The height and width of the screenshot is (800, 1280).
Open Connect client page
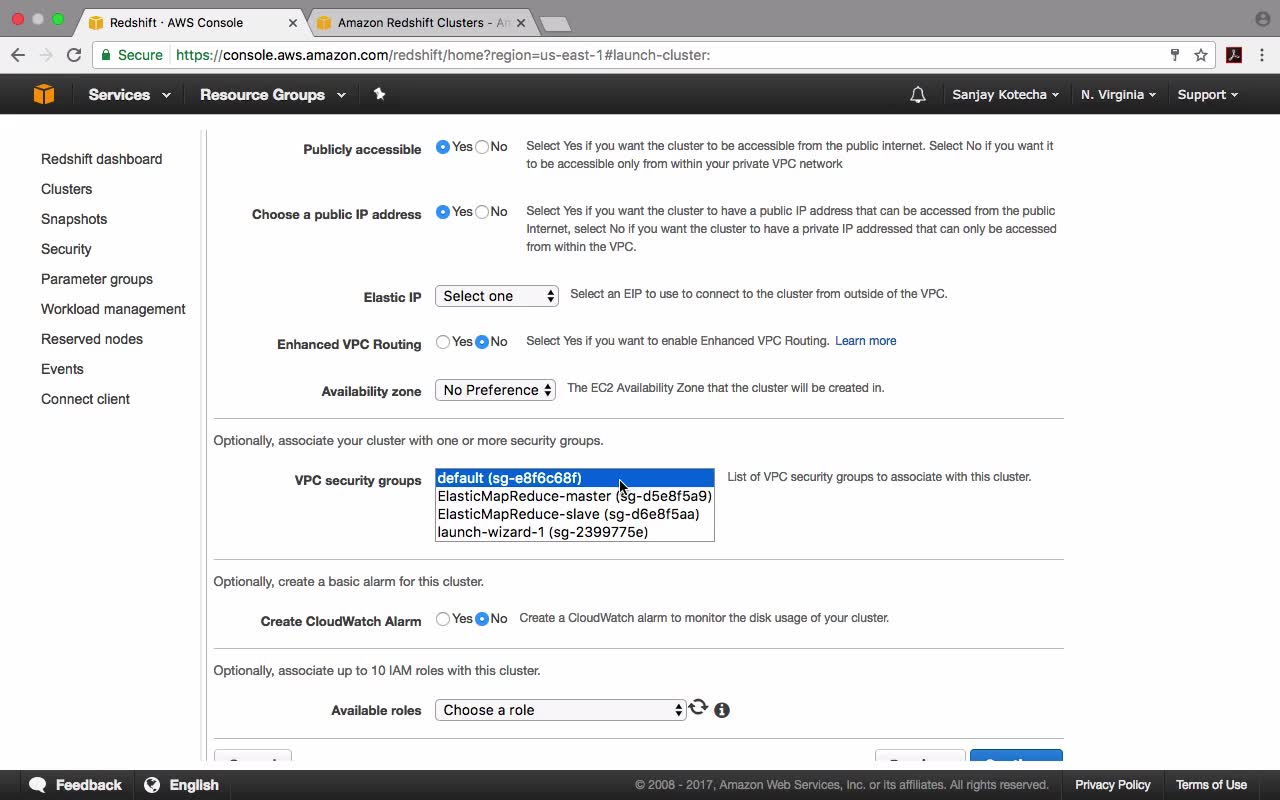(85, 399)
